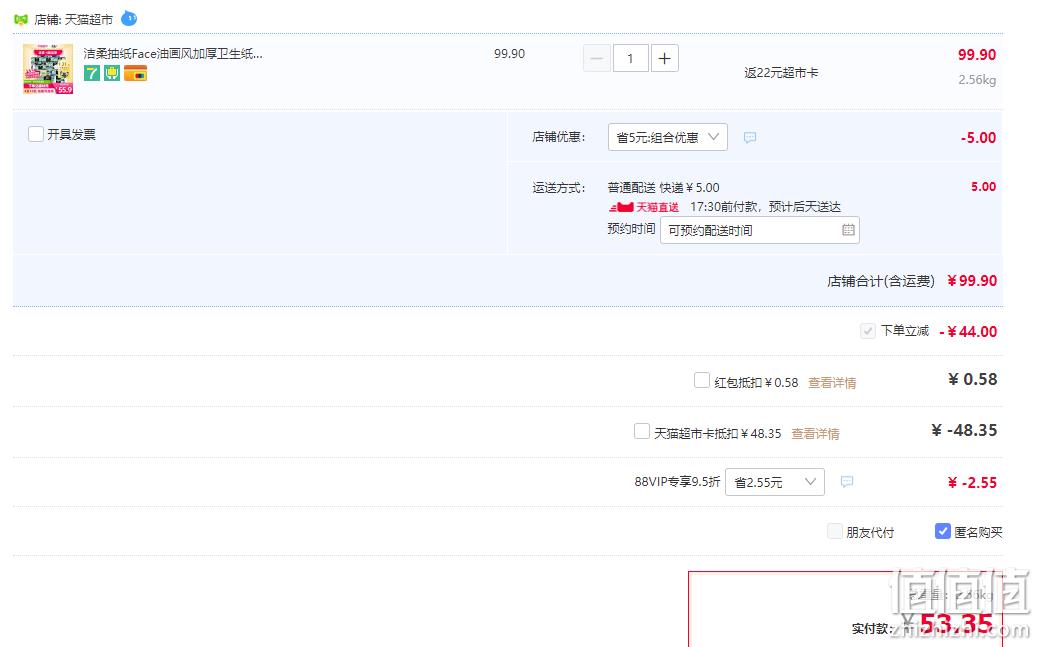
Task: Click the calendar icon in delivery field
Action: point(848,230)
